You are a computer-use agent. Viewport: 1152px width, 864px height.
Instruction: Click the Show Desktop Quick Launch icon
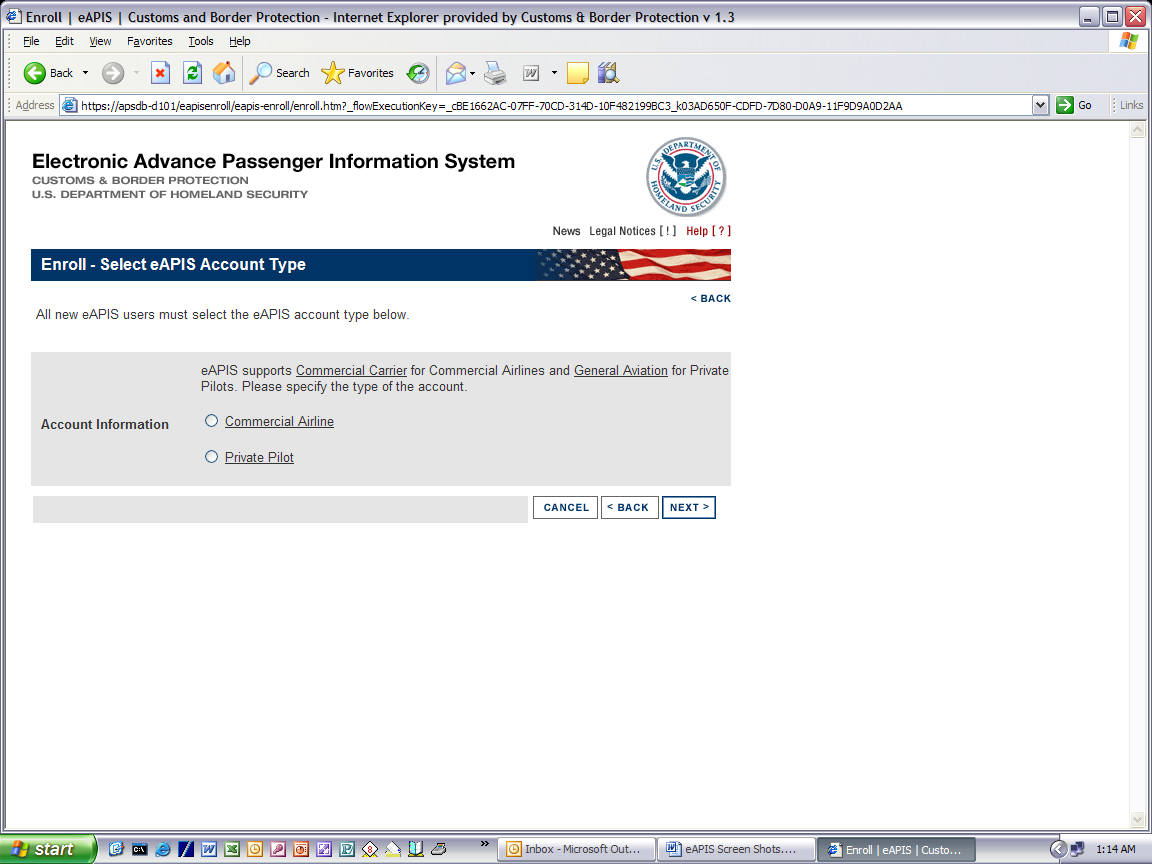pyautogui.click(x=116, y=849)
